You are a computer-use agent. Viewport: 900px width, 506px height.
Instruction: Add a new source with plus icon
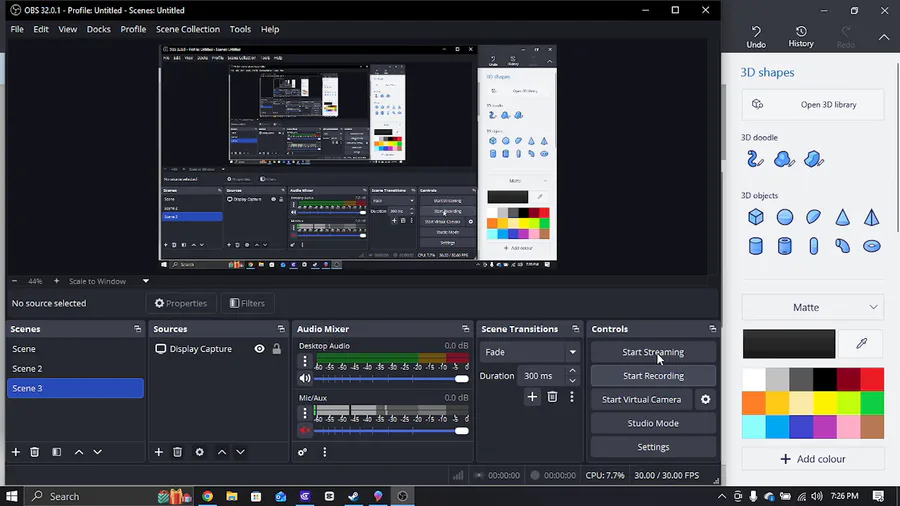click(158, 452)
